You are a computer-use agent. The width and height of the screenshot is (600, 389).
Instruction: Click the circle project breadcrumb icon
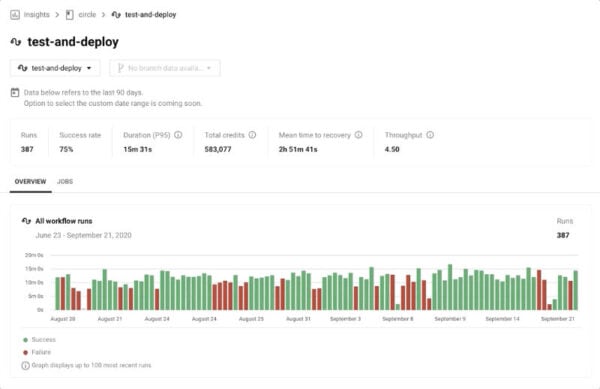tap(70, 15)
